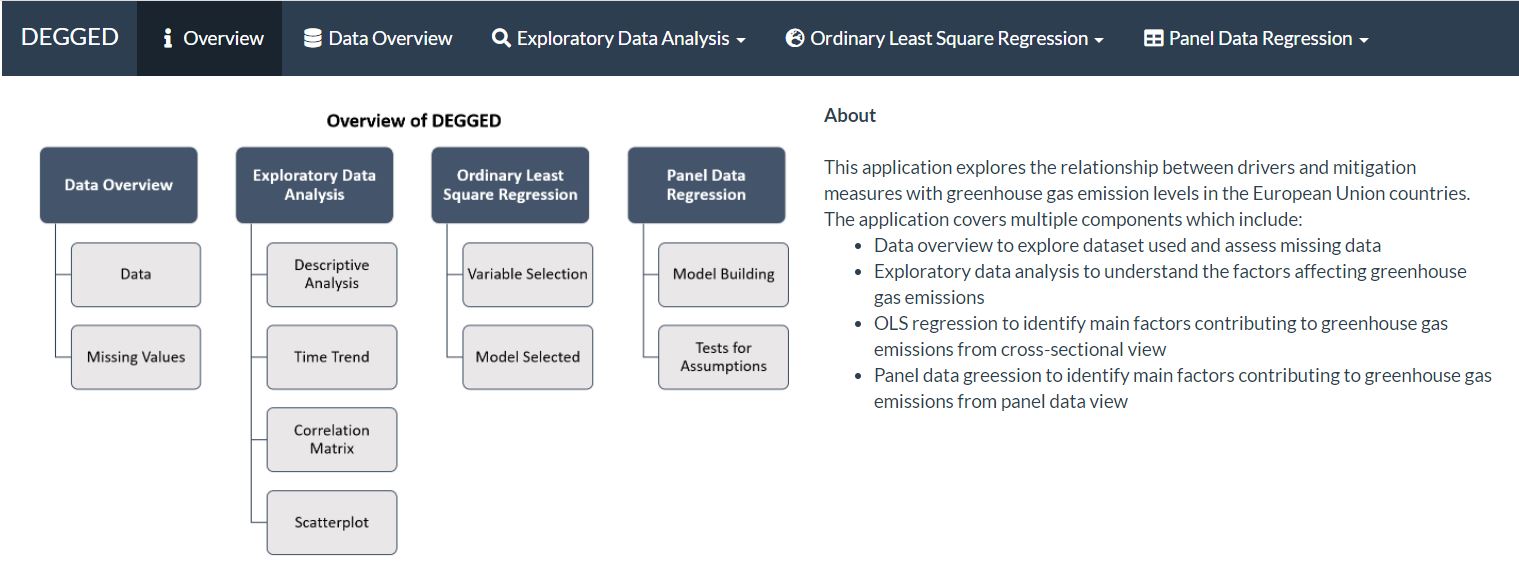Select the Model Selected diagram box

pos(528,357)
